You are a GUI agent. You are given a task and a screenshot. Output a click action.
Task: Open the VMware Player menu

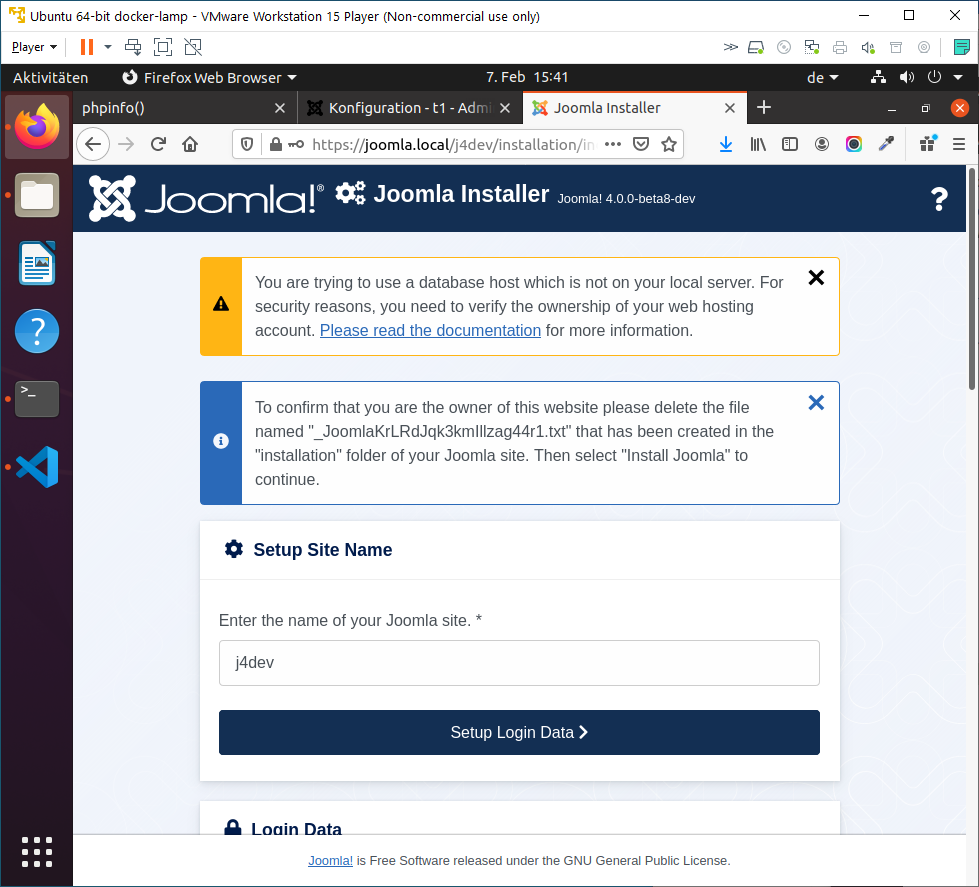point(34,47)
